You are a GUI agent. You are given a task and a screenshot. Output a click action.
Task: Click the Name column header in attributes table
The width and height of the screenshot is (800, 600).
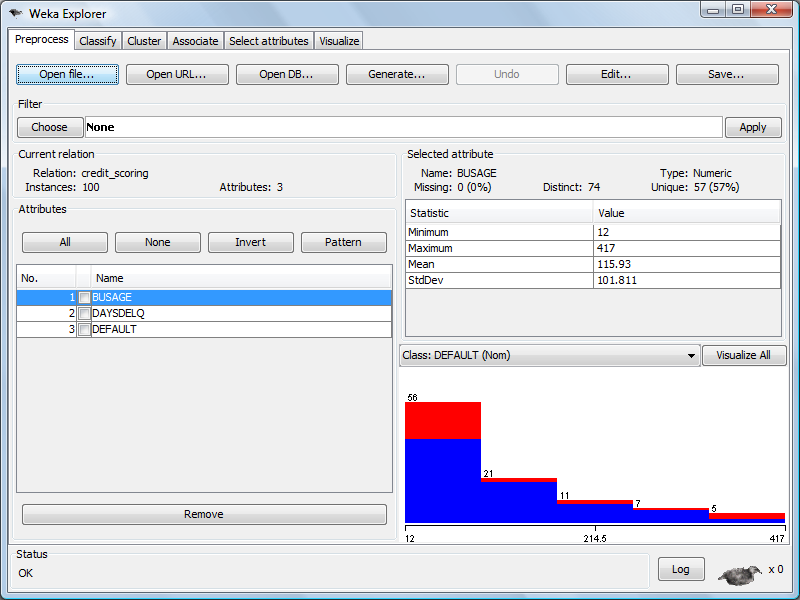pyautogui.click(x=241, y=278)
